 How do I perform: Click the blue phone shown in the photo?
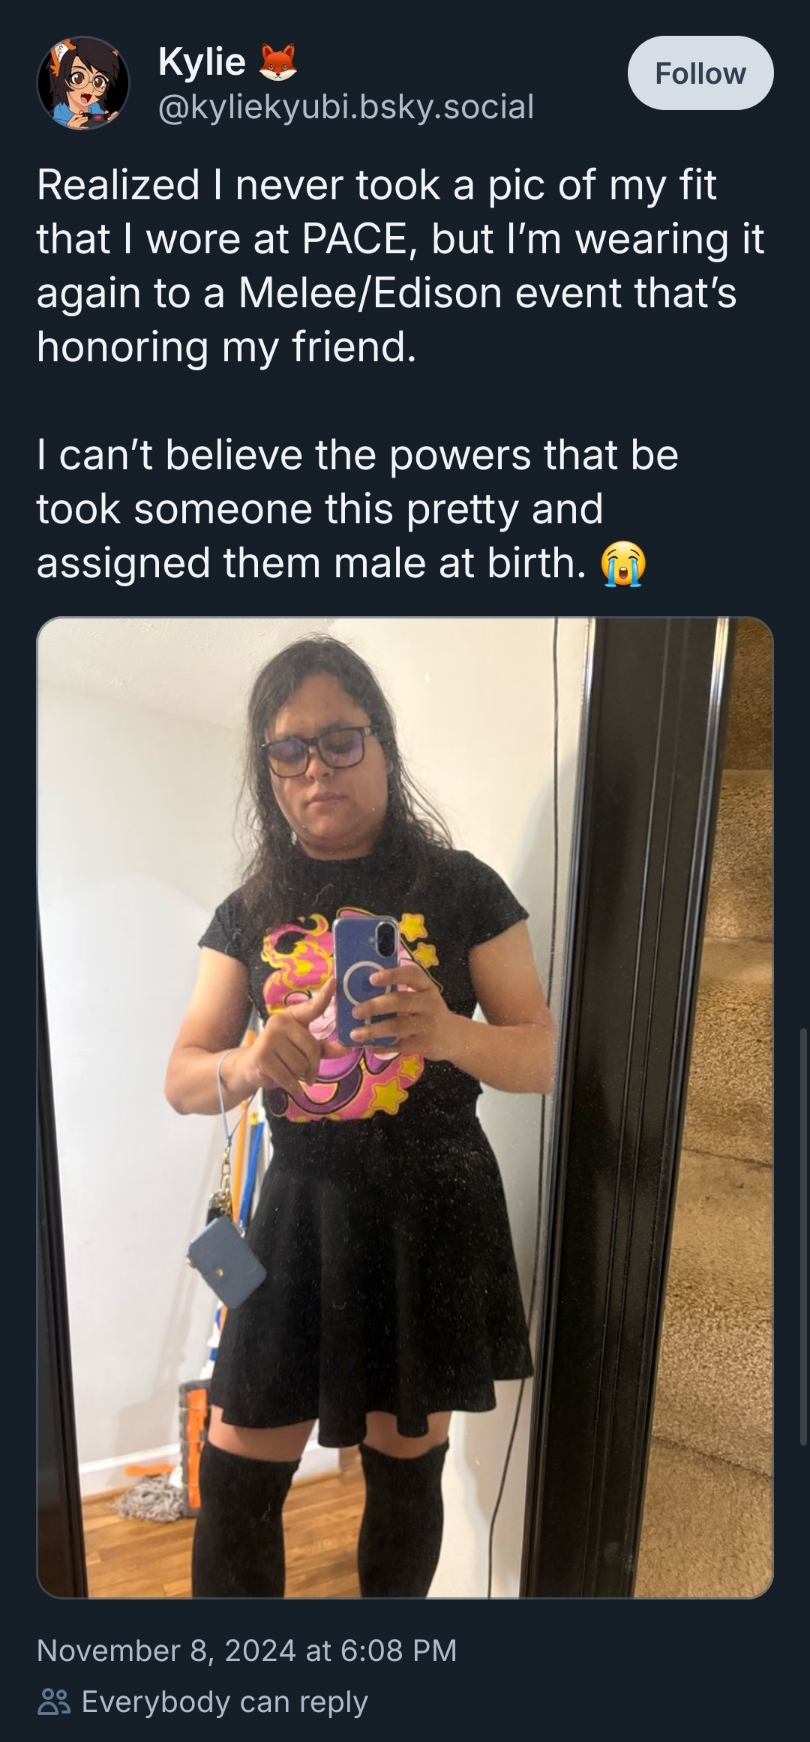coord(367,982)
